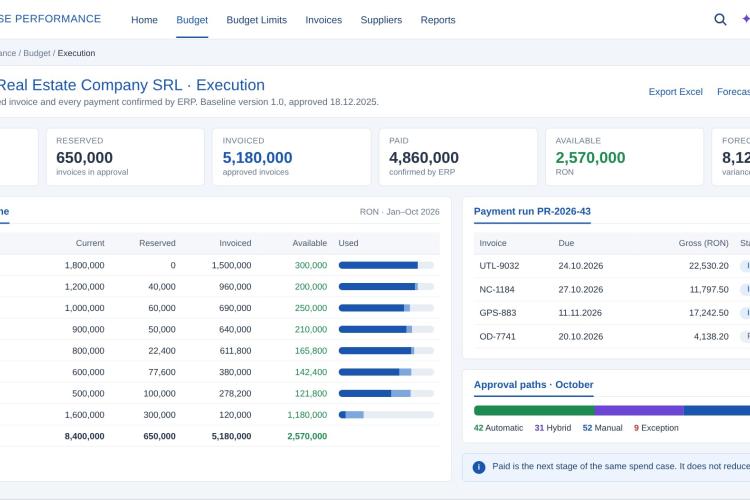The height and width of the screenshot is (500, 750).
Task: Open the Reports navigation item
Action: coord(438,20)
